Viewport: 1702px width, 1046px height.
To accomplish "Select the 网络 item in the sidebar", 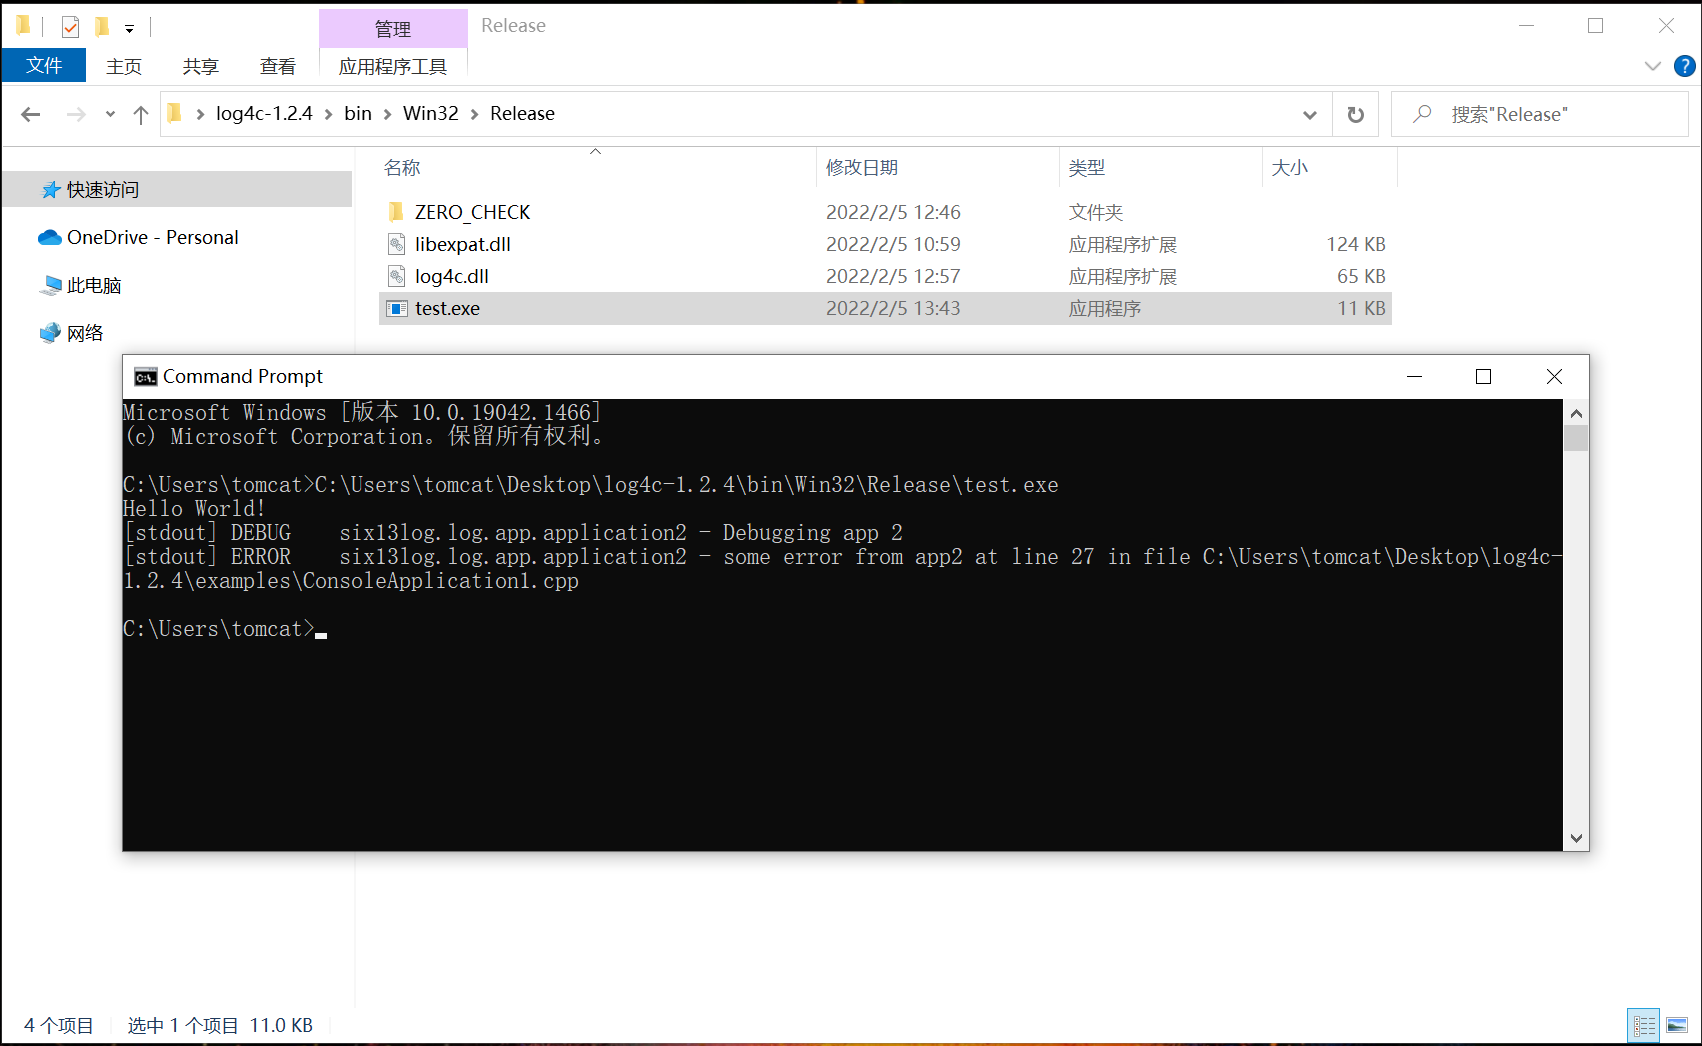I will pos(85,332).
